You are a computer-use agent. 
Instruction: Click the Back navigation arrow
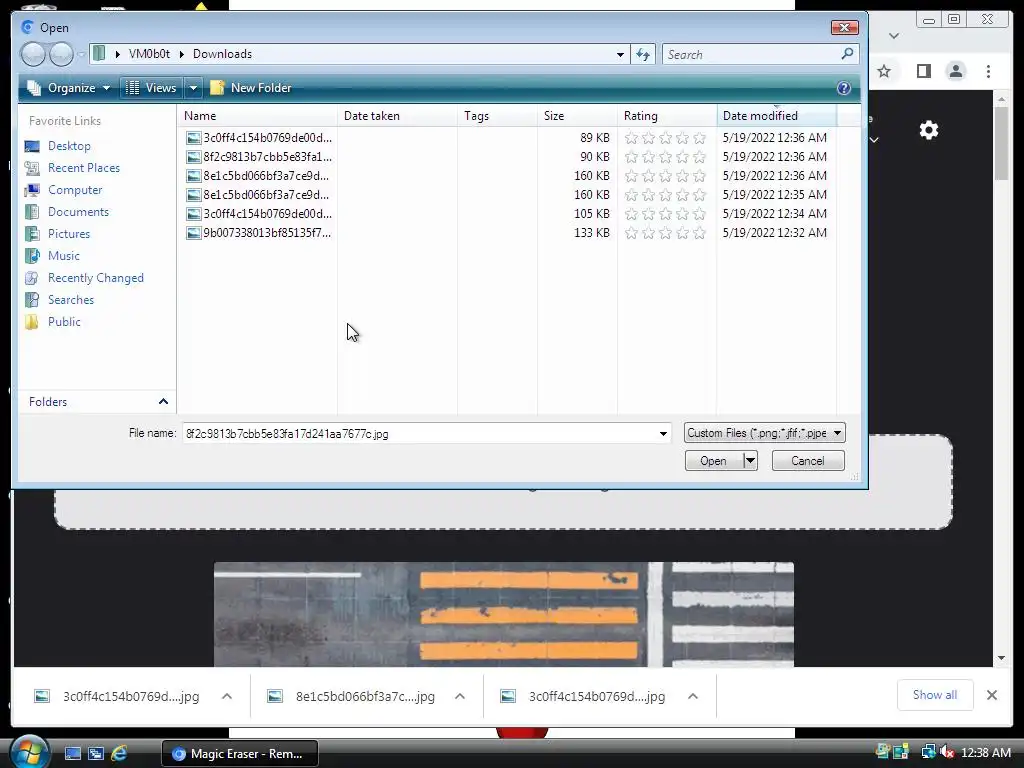pos(33,54)
